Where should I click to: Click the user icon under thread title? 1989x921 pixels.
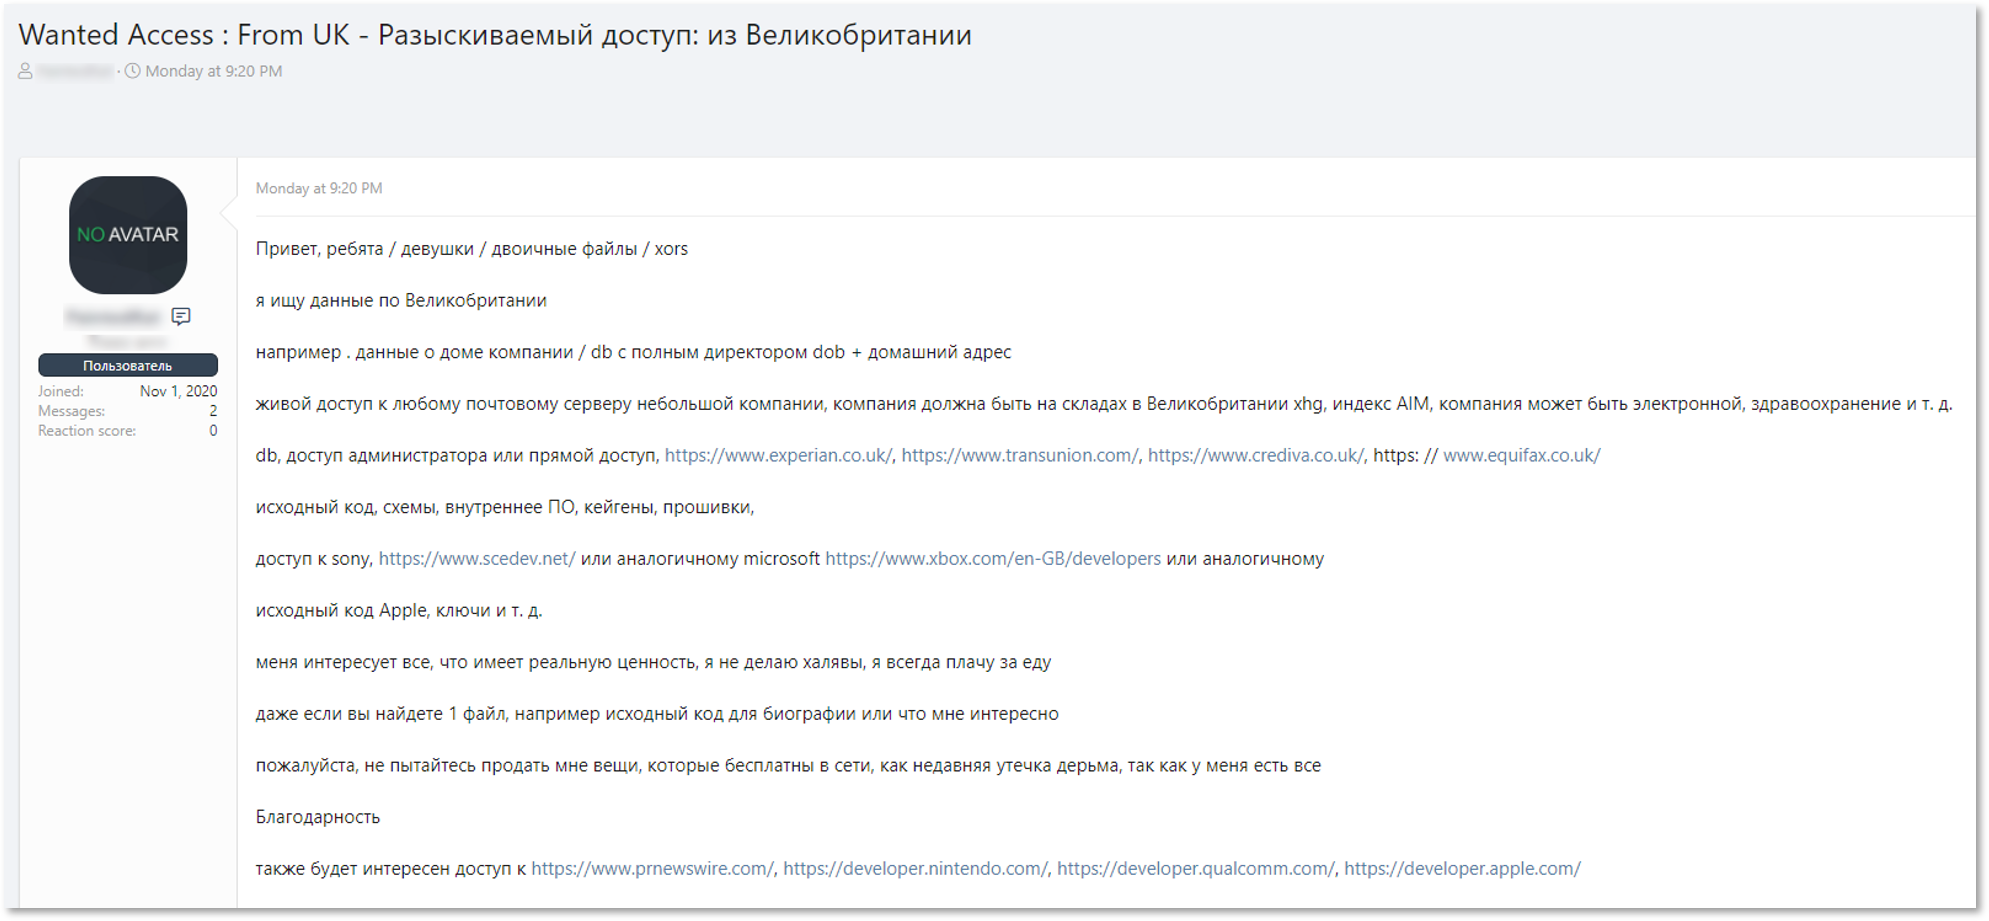pyautogui.click(x=26, y=71)
